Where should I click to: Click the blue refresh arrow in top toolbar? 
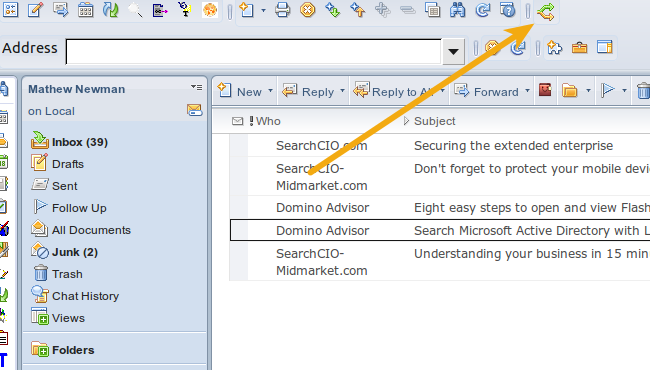pyautogui.click(x=483, y=9)
